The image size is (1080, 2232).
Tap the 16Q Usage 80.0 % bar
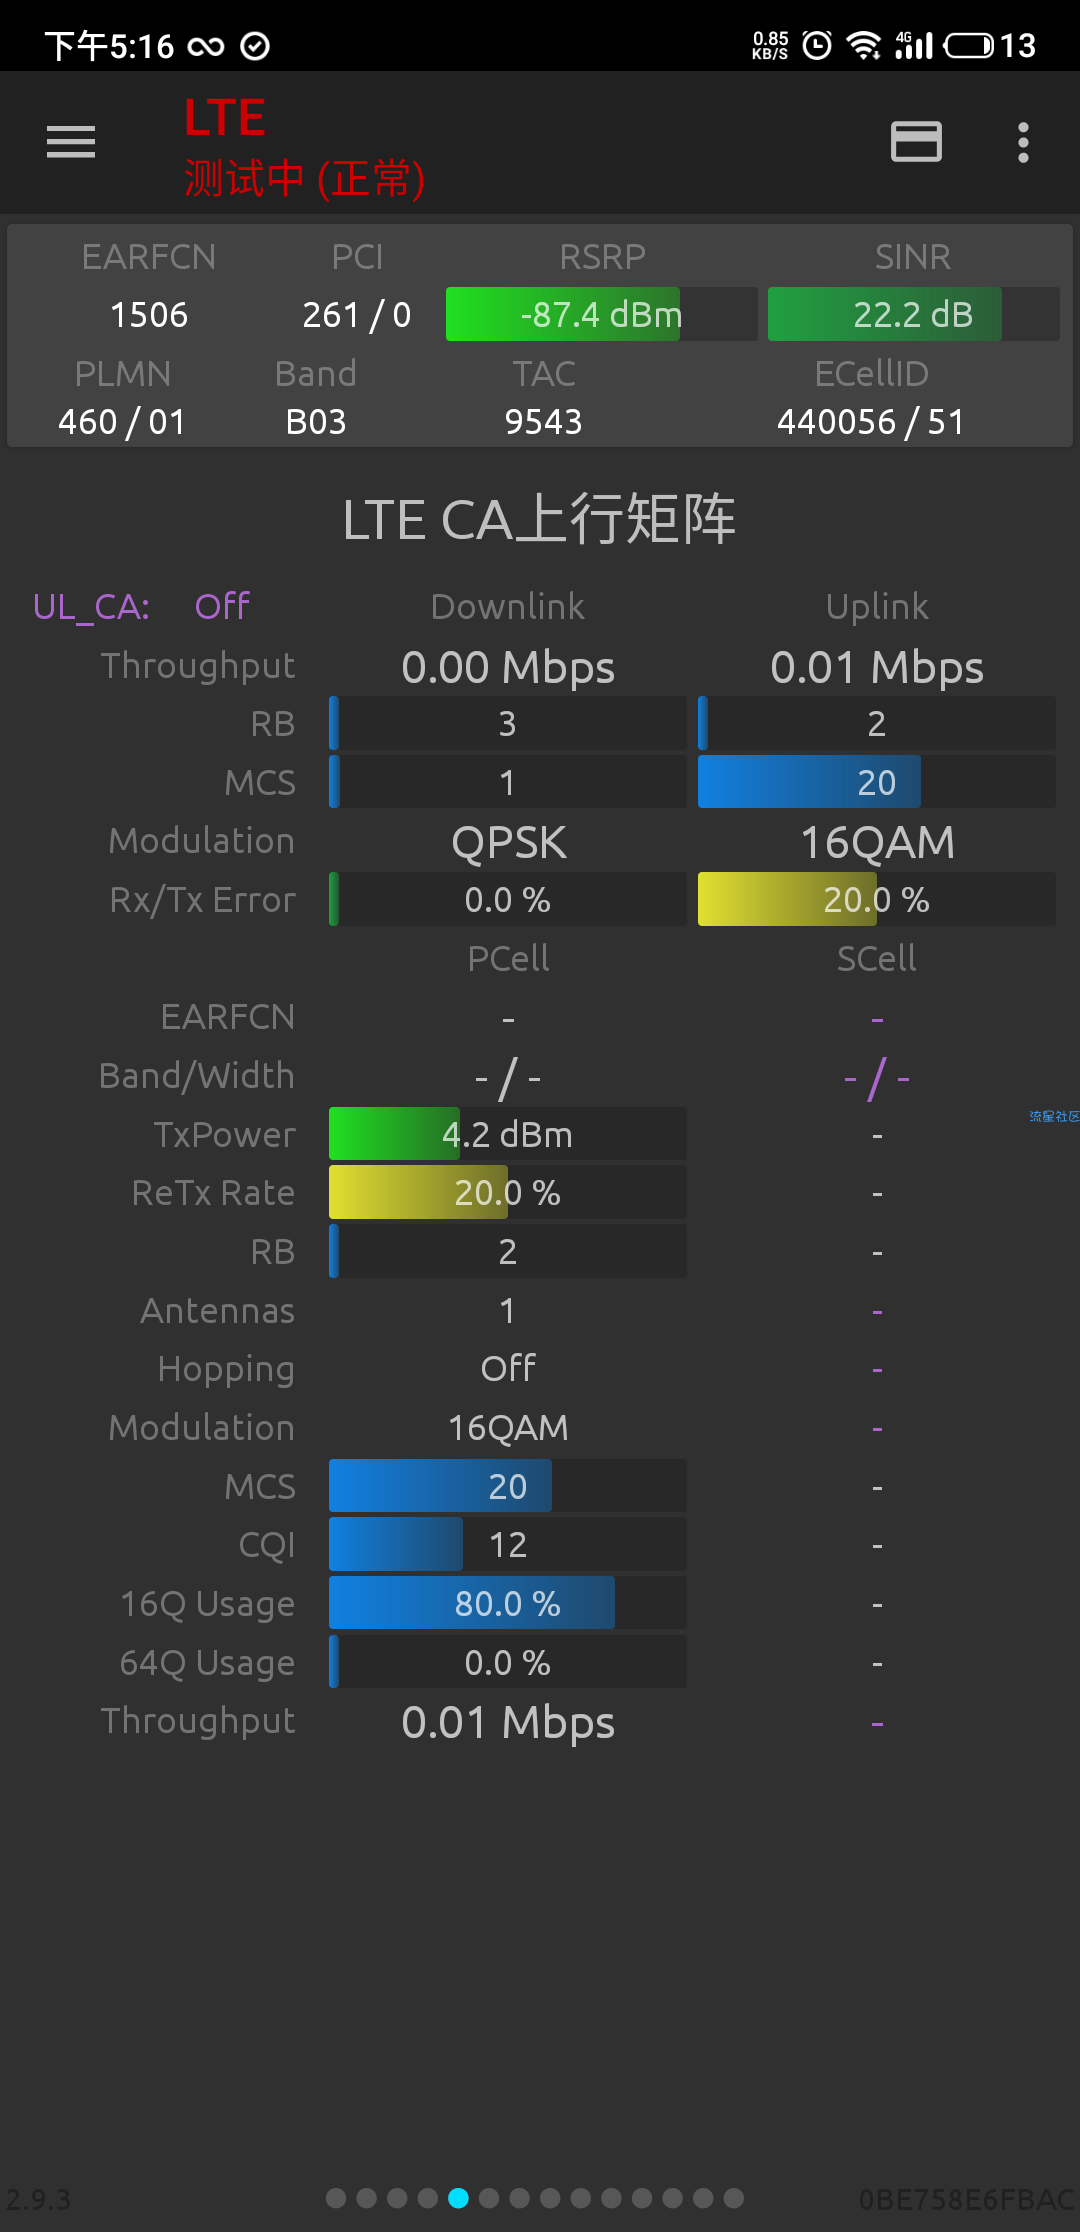pos(507,1603)
